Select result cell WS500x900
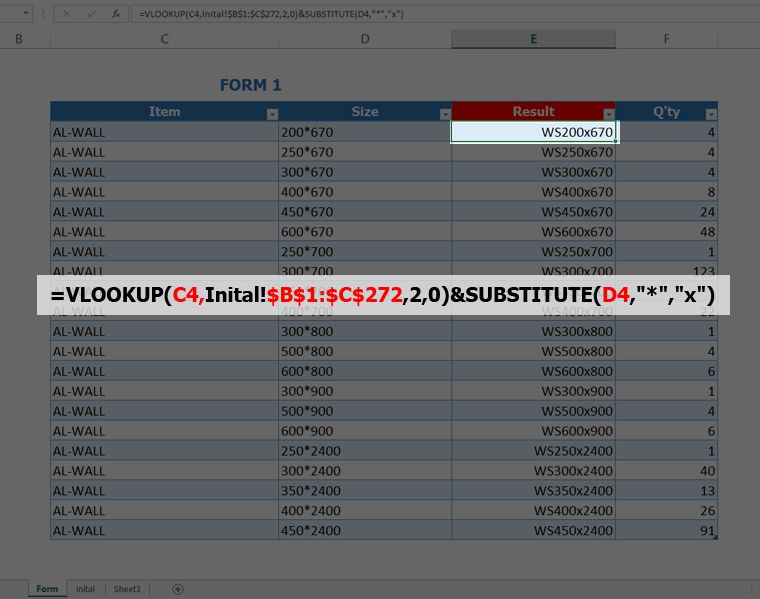This screenshot has height=599, width=760. coord(534,411)
